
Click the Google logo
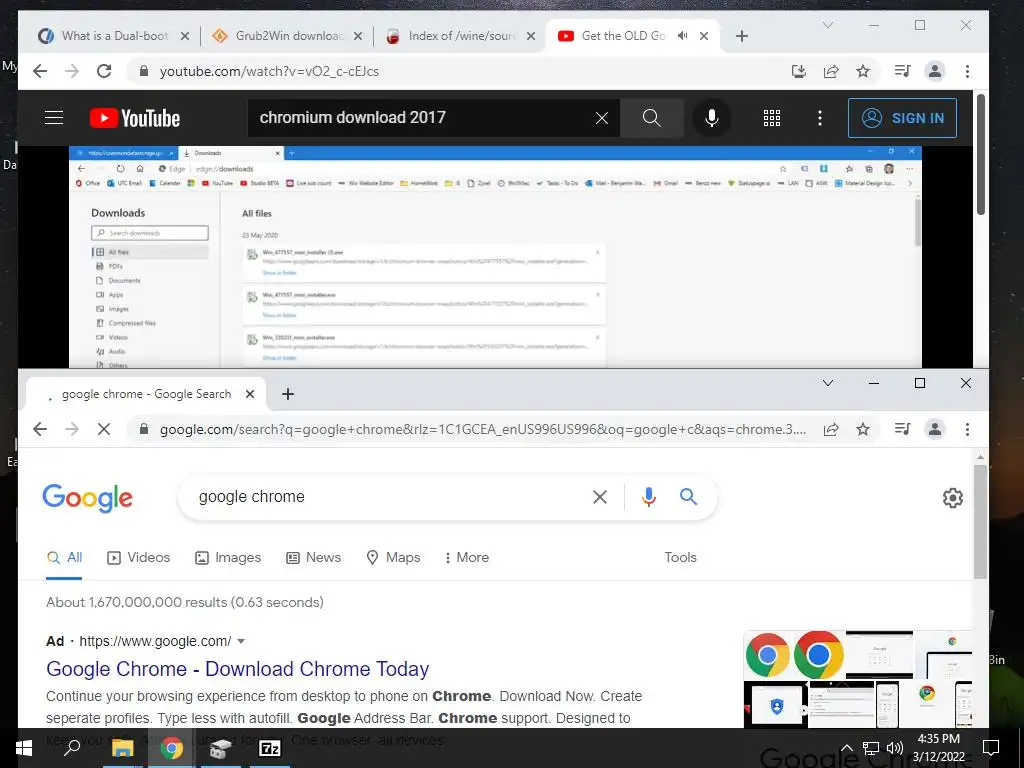pyautogui.click(x=88, y=498)
